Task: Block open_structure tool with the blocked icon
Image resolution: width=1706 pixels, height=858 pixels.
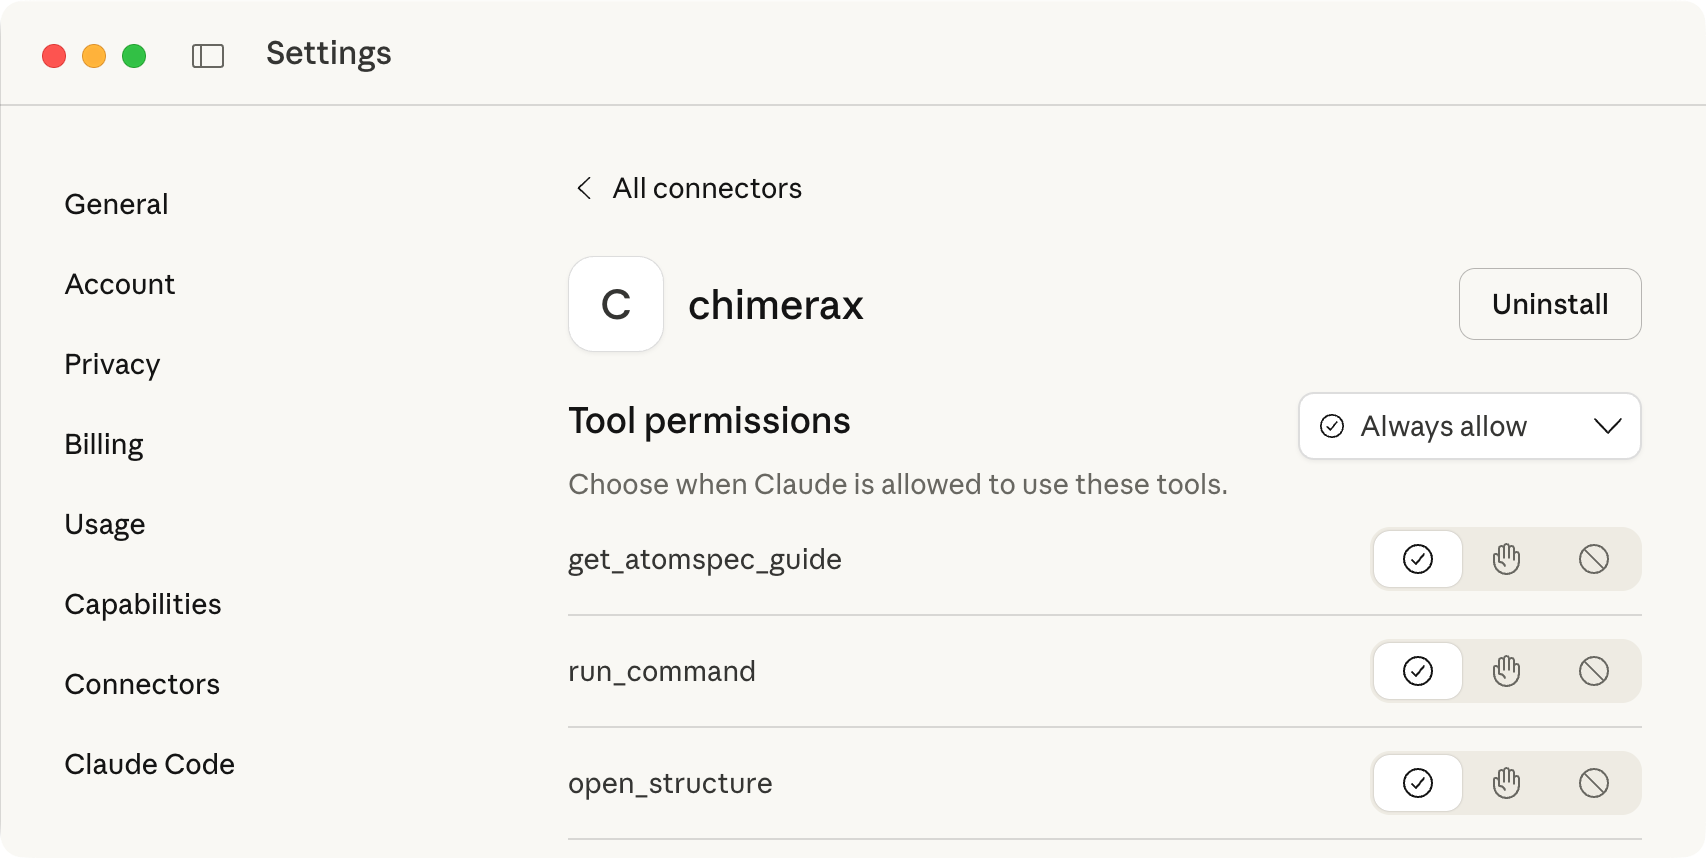Action: [x=1594, y=783]
